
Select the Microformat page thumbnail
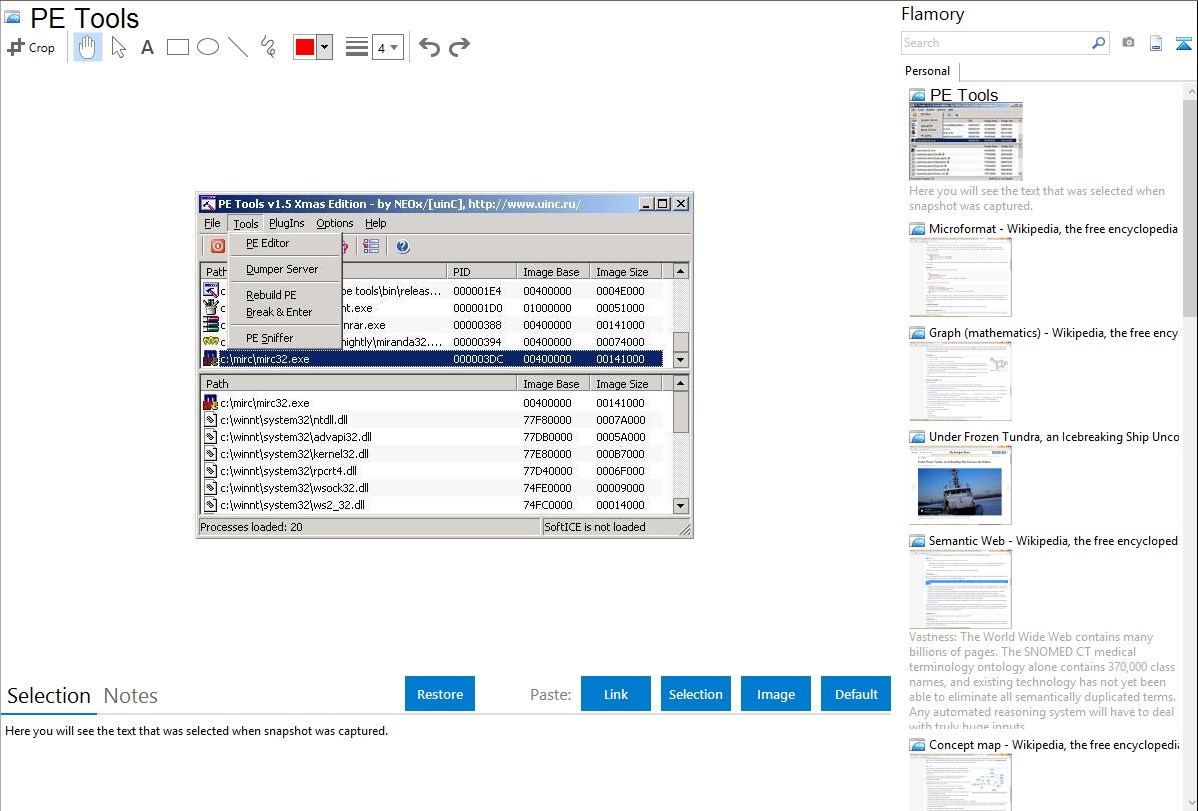click(x=960, y=277)
